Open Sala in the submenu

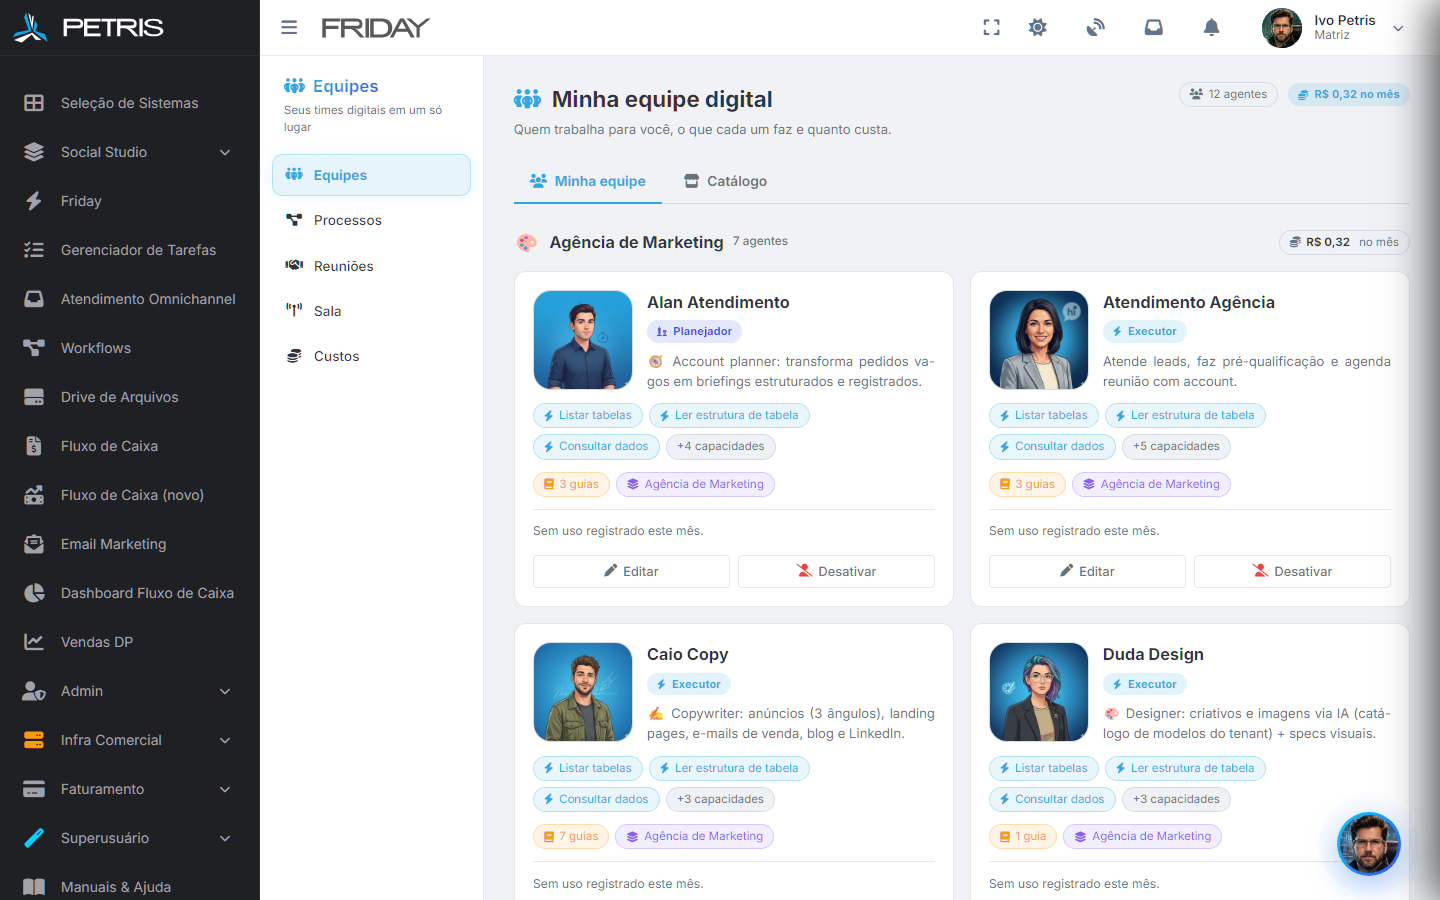pyautogui.click(x=371, y=311)
